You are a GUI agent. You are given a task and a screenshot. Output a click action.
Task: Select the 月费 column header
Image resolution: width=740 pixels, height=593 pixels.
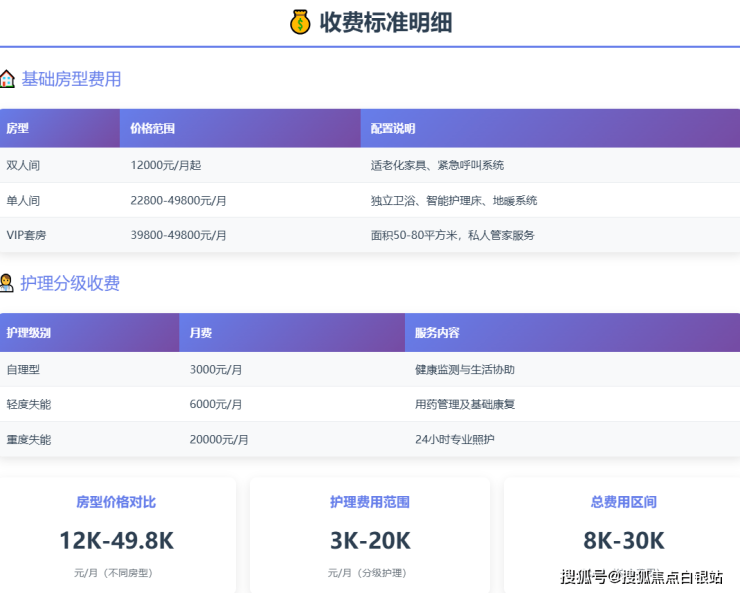(201, 332)
